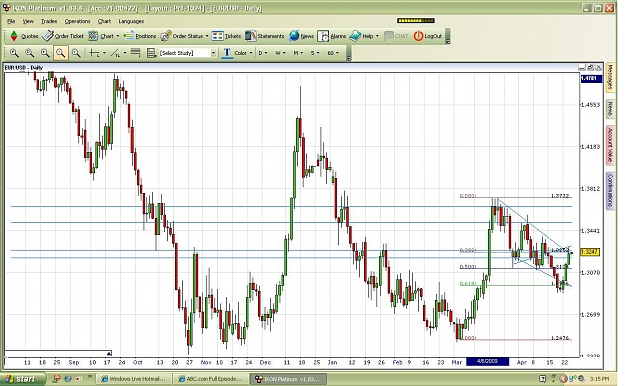Click the Windows start button
This screenshot has height=386, width=625.
[22, 379]
